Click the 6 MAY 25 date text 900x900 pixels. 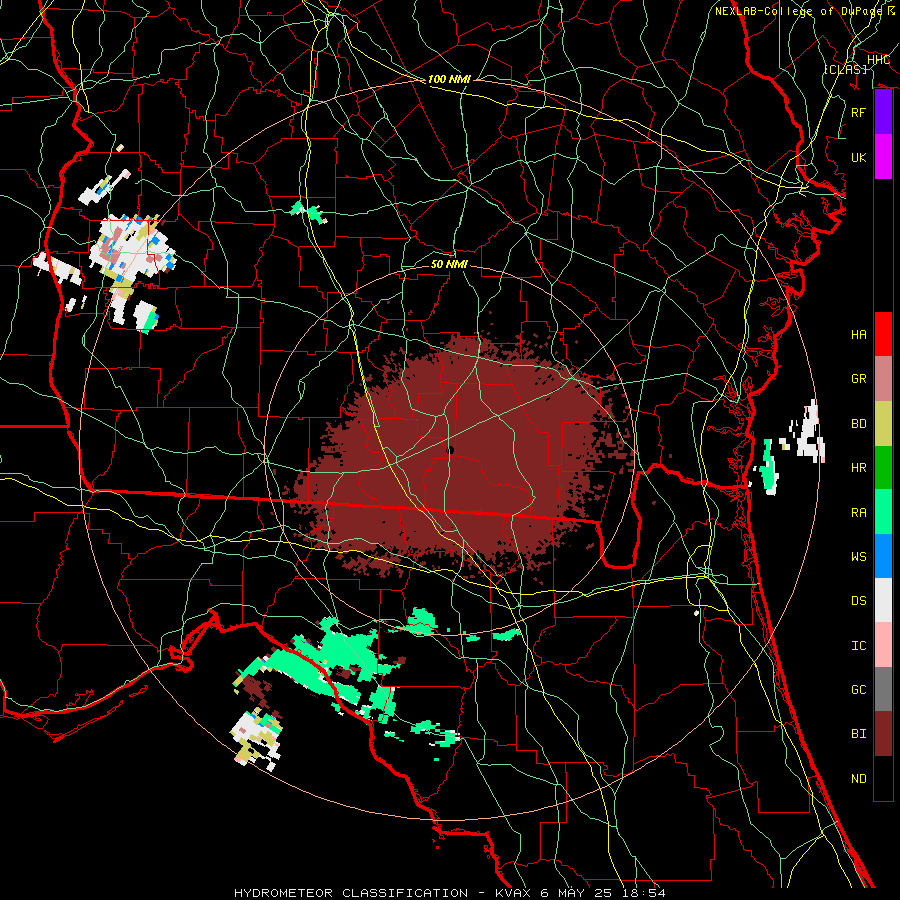pos(579,893)
